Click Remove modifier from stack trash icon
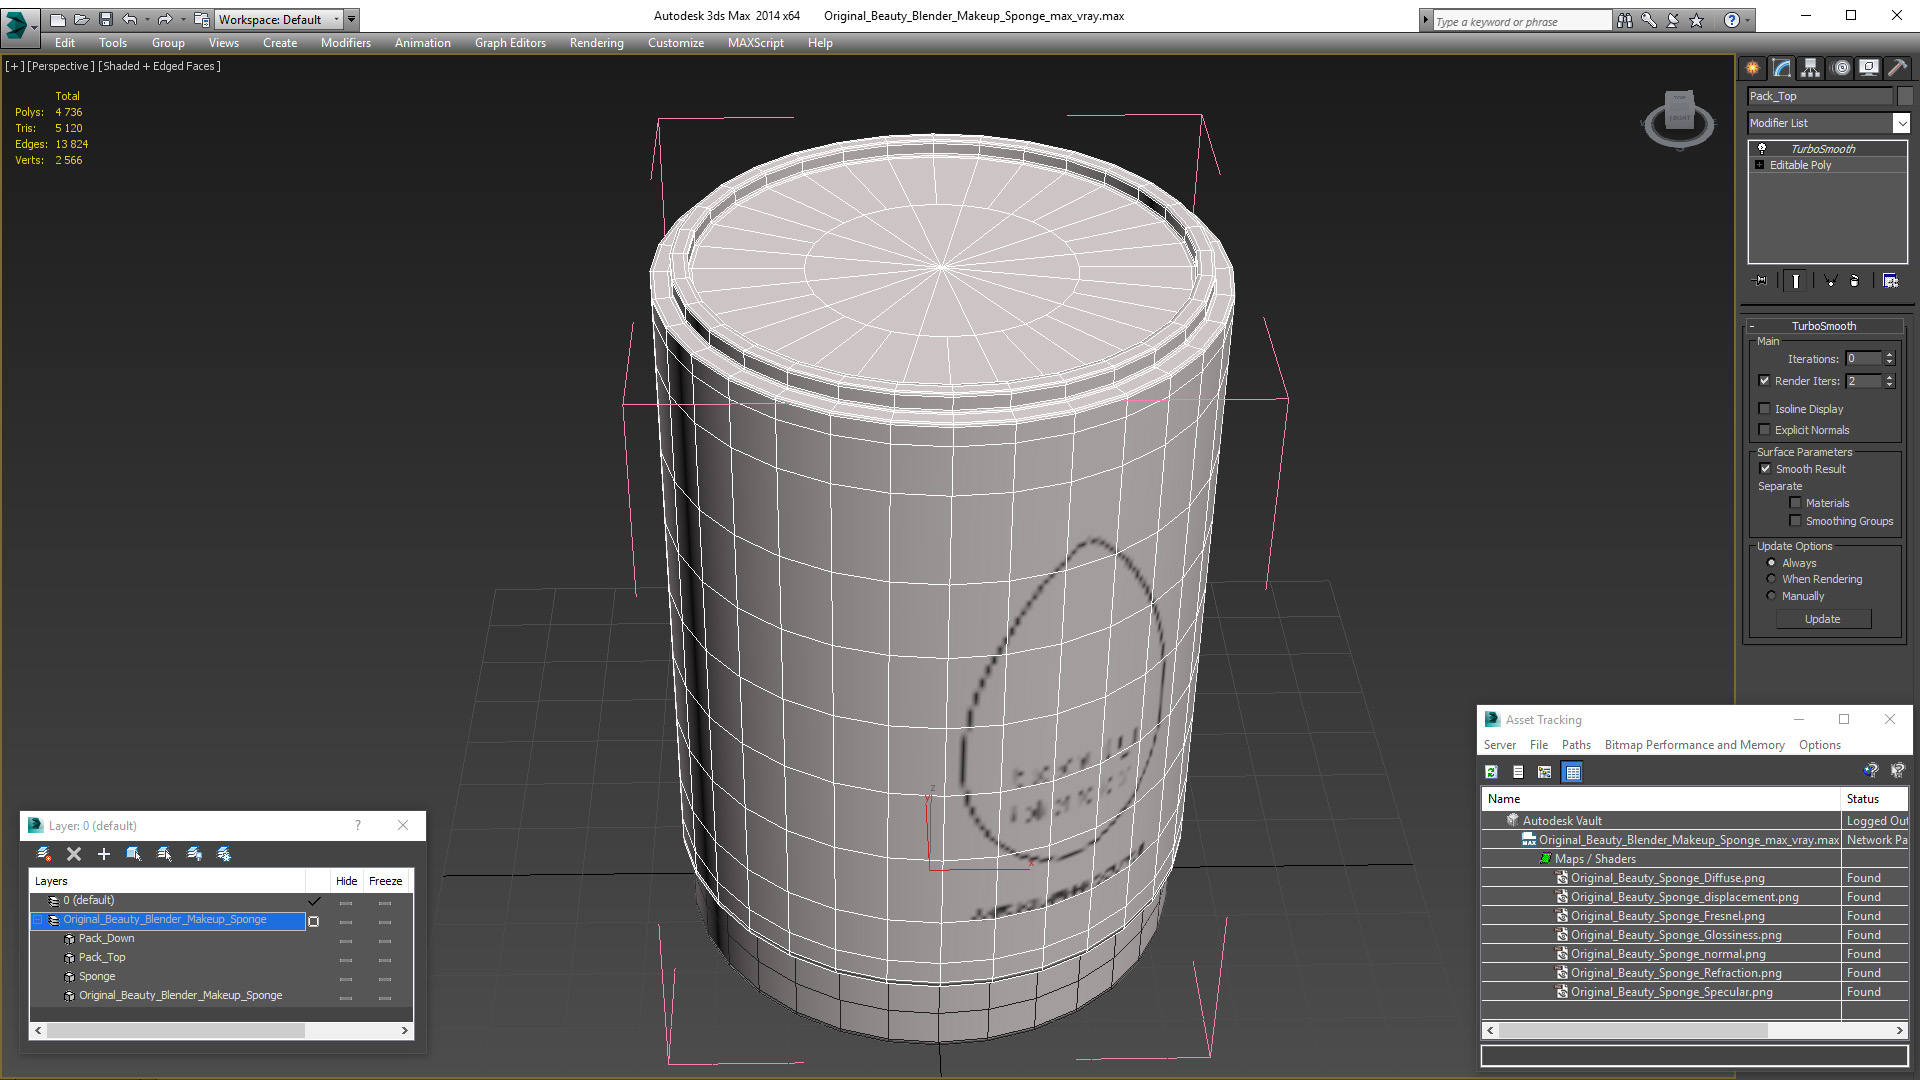The width and height of the screenshot is (1920, 1080). tap(1854, 281)
